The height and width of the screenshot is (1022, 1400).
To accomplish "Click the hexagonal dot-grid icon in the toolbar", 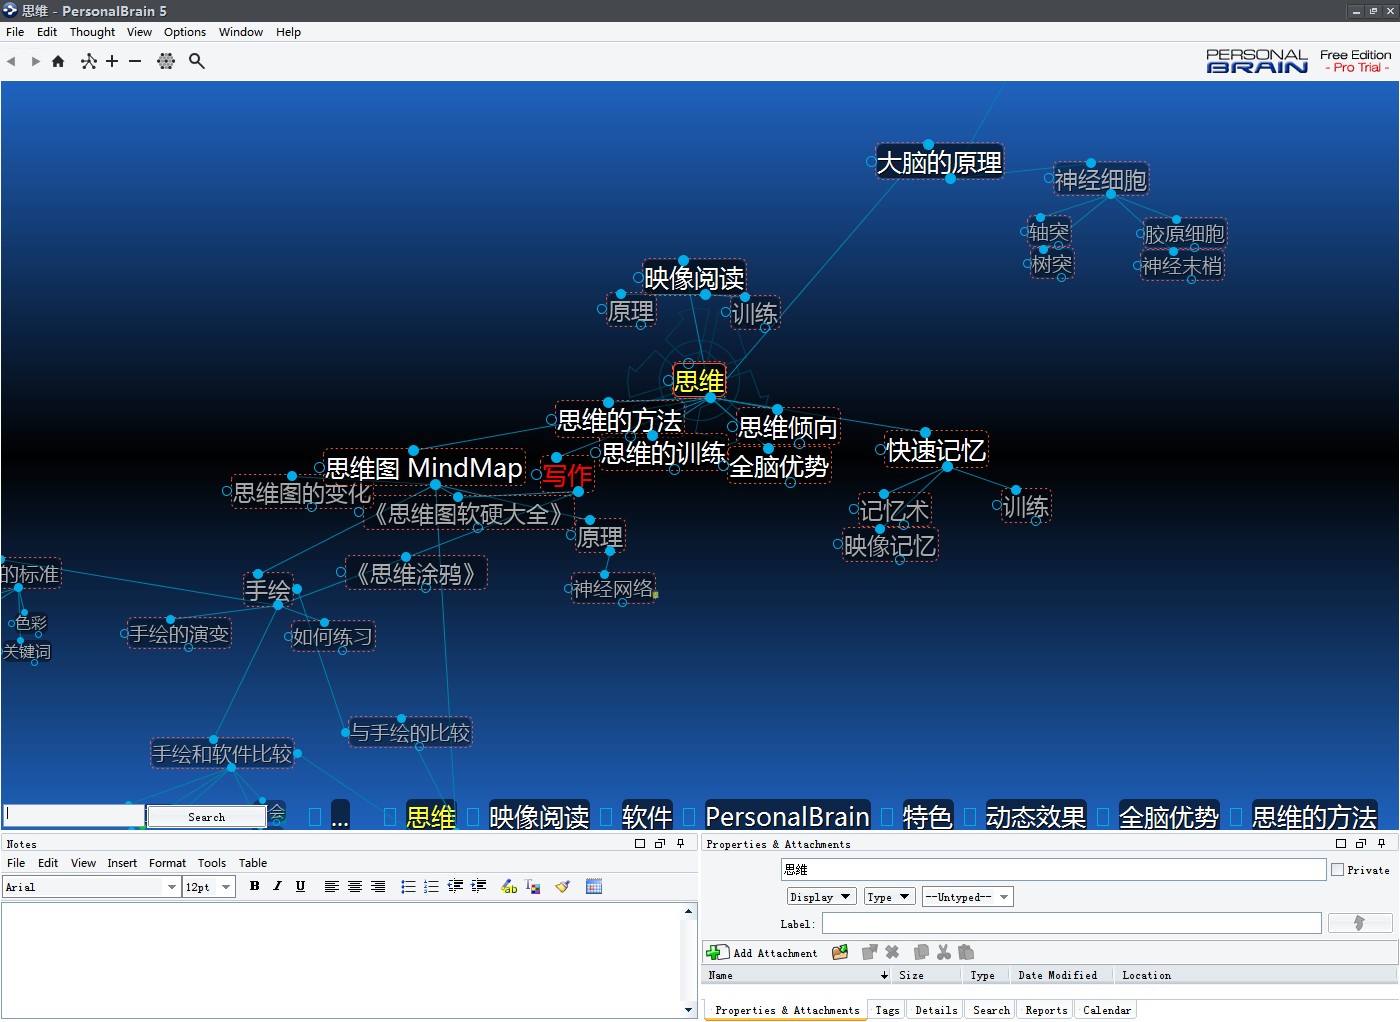I will pyautogui.click(x=166, y=62).
